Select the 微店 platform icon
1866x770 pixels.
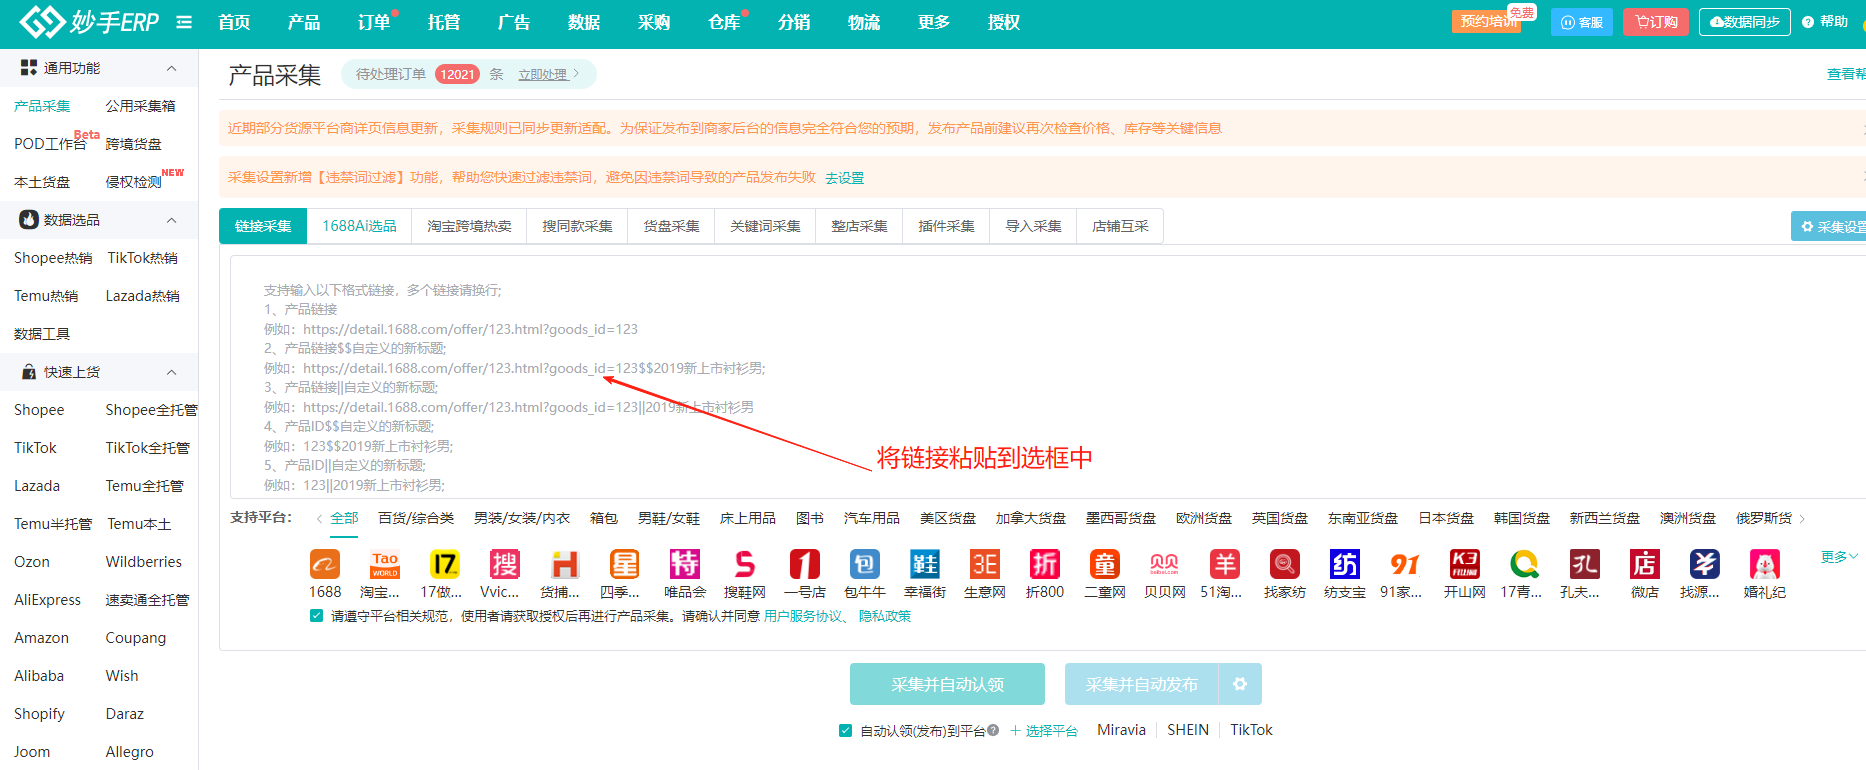coord(1645,565)
